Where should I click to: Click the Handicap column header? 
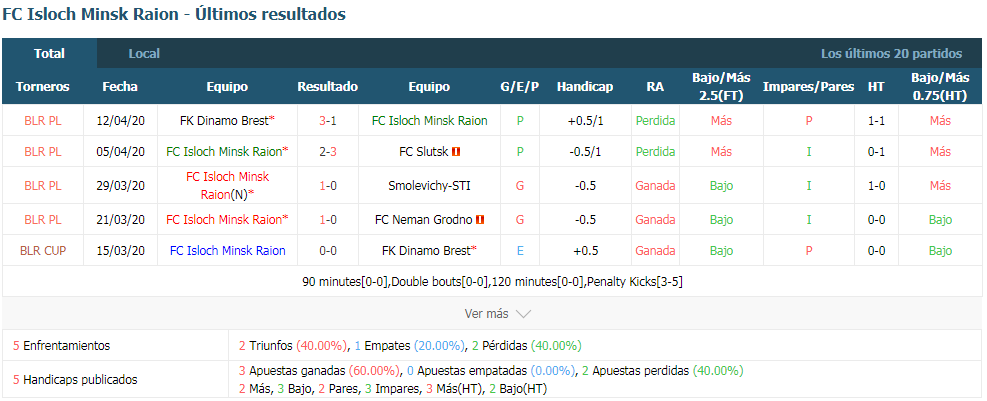click(x=585, y=87)
